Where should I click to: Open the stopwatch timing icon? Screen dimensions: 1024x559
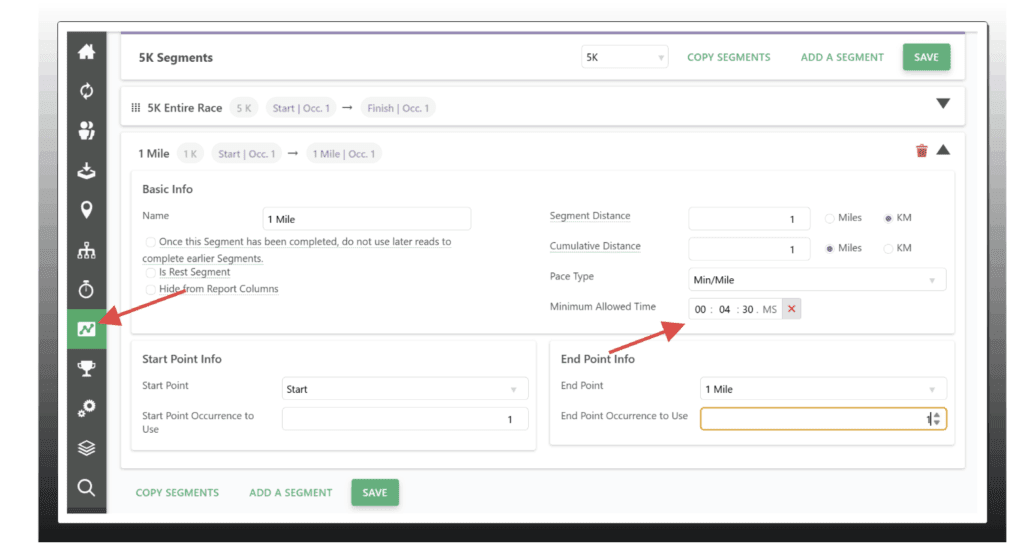click(x=86, y=289)
